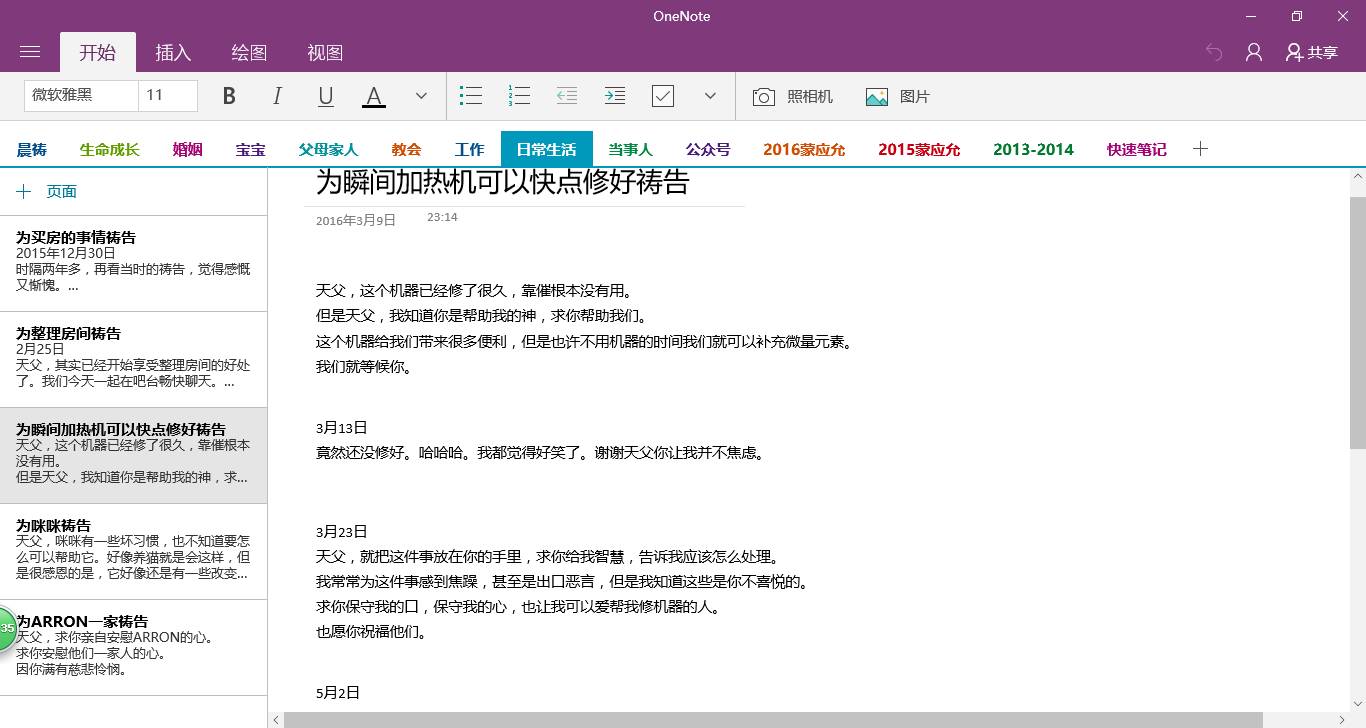Open the 生命成长 section tab
1366x728 pixels.
pyautogui.click(x=110, y=149)
